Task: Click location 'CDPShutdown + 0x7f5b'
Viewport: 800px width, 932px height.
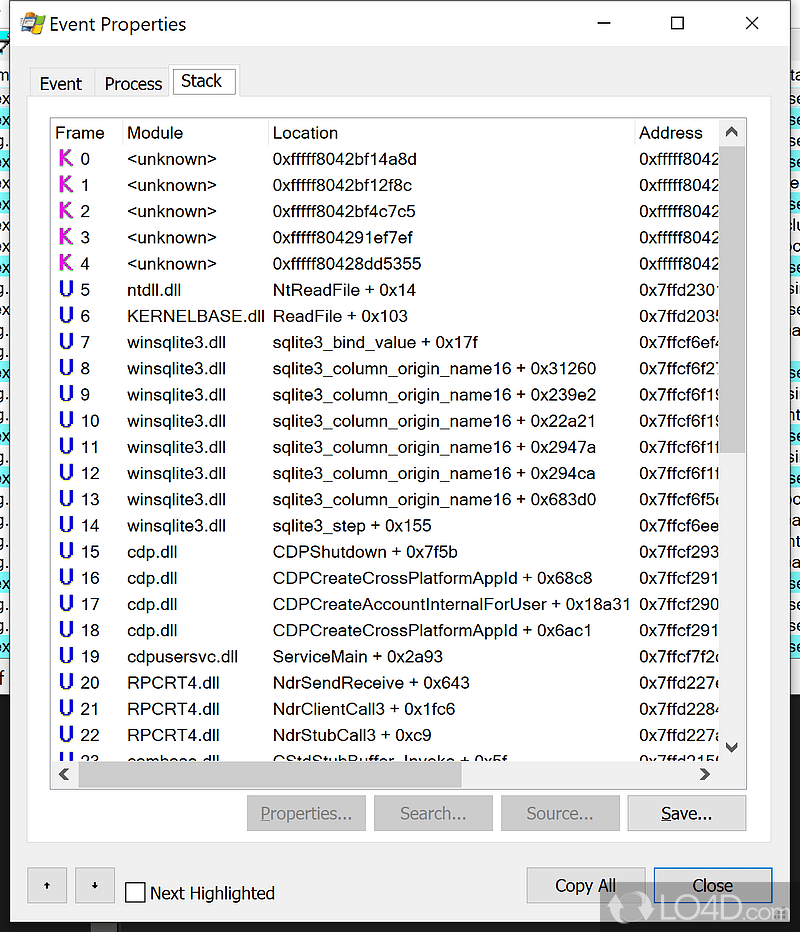Action: coord(365,552)
